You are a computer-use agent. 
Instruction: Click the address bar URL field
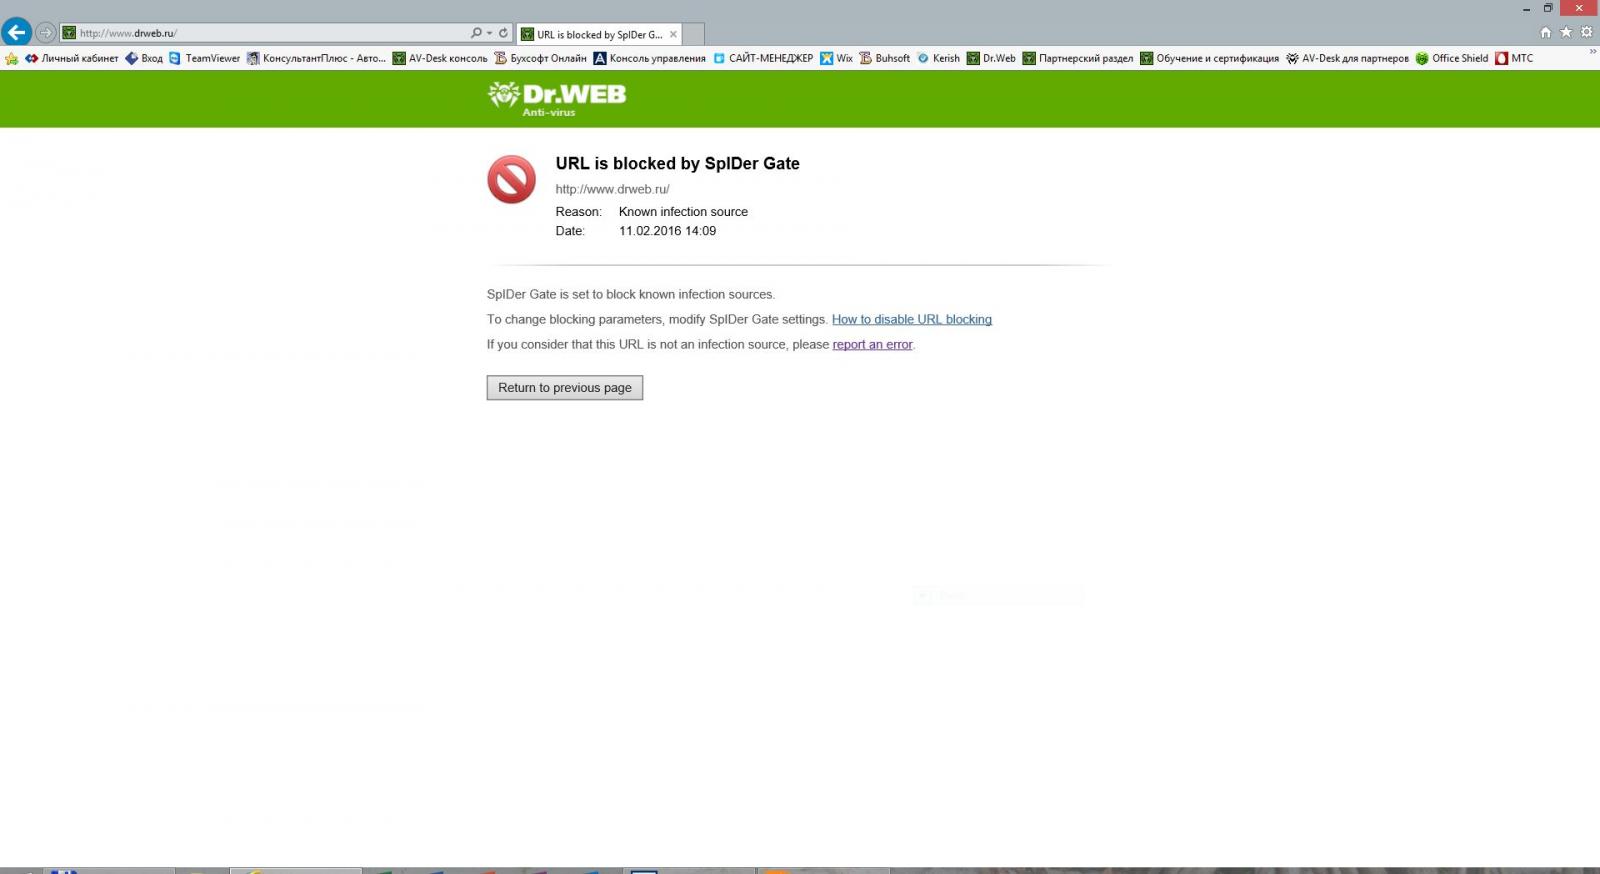[x=270, y=33]
